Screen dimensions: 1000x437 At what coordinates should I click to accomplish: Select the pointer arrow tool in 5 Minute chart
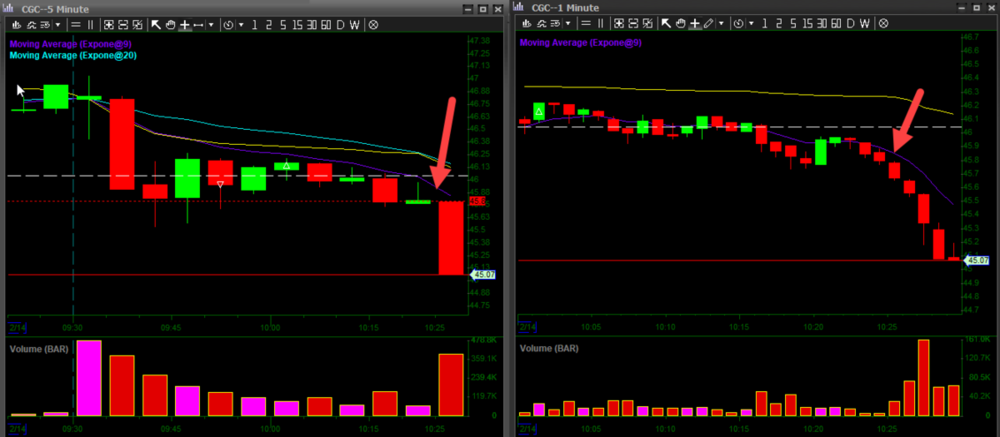(155, 24)
